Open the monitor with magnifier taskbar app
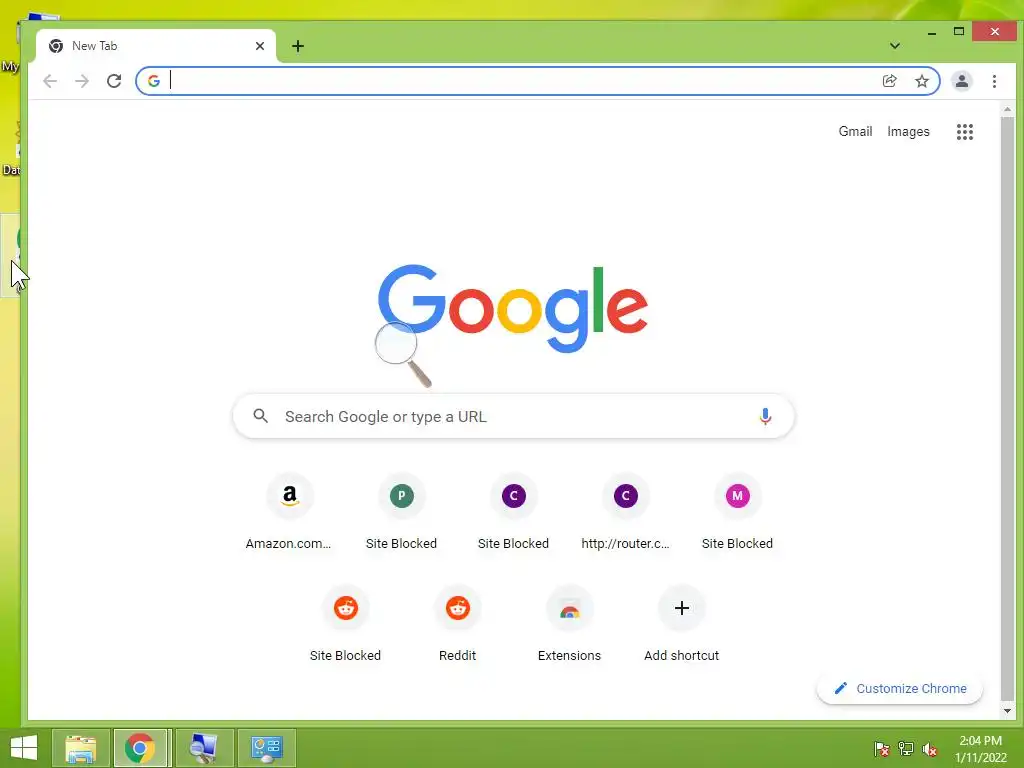This screenshot has height=768, width=1024. click(x=204, y=748)
